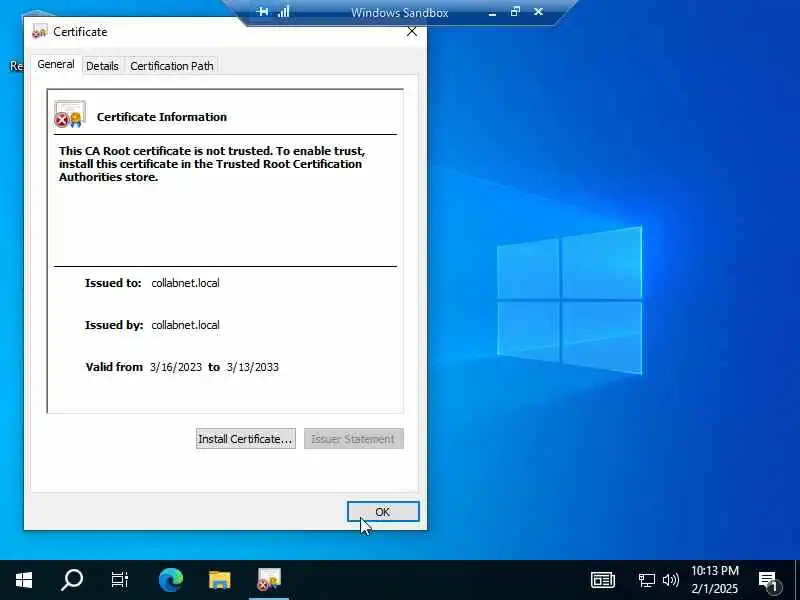800x600 pixels.
Task: Click the Windows Sandbox title text
Action: click(399, 13)
